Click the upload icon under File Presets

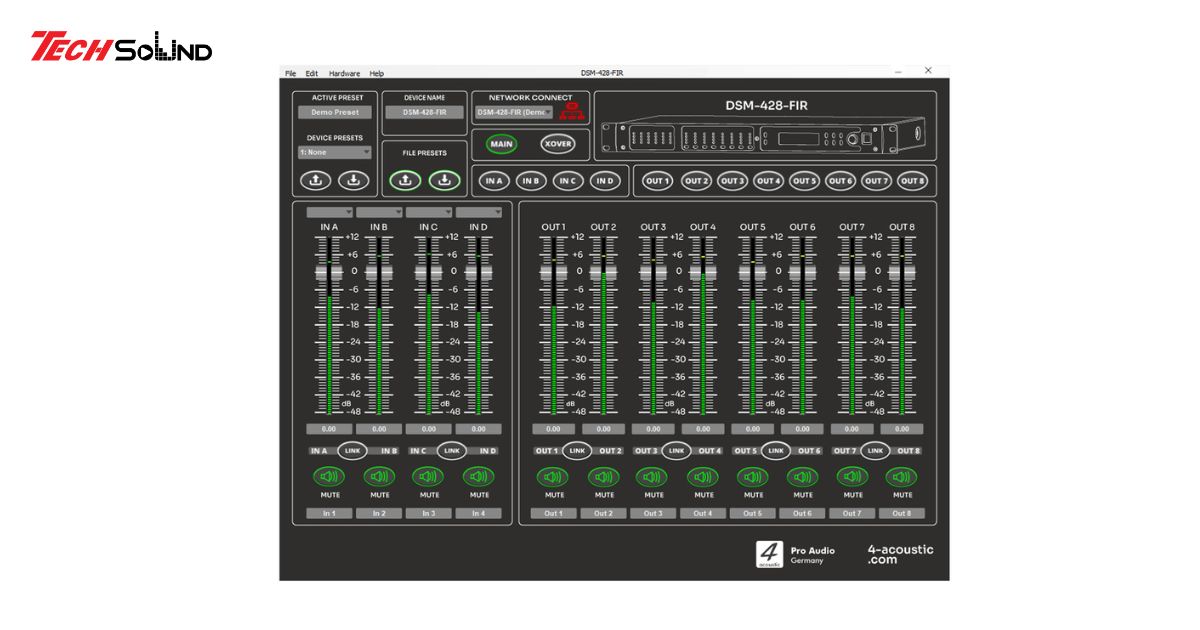click(405, 180)
